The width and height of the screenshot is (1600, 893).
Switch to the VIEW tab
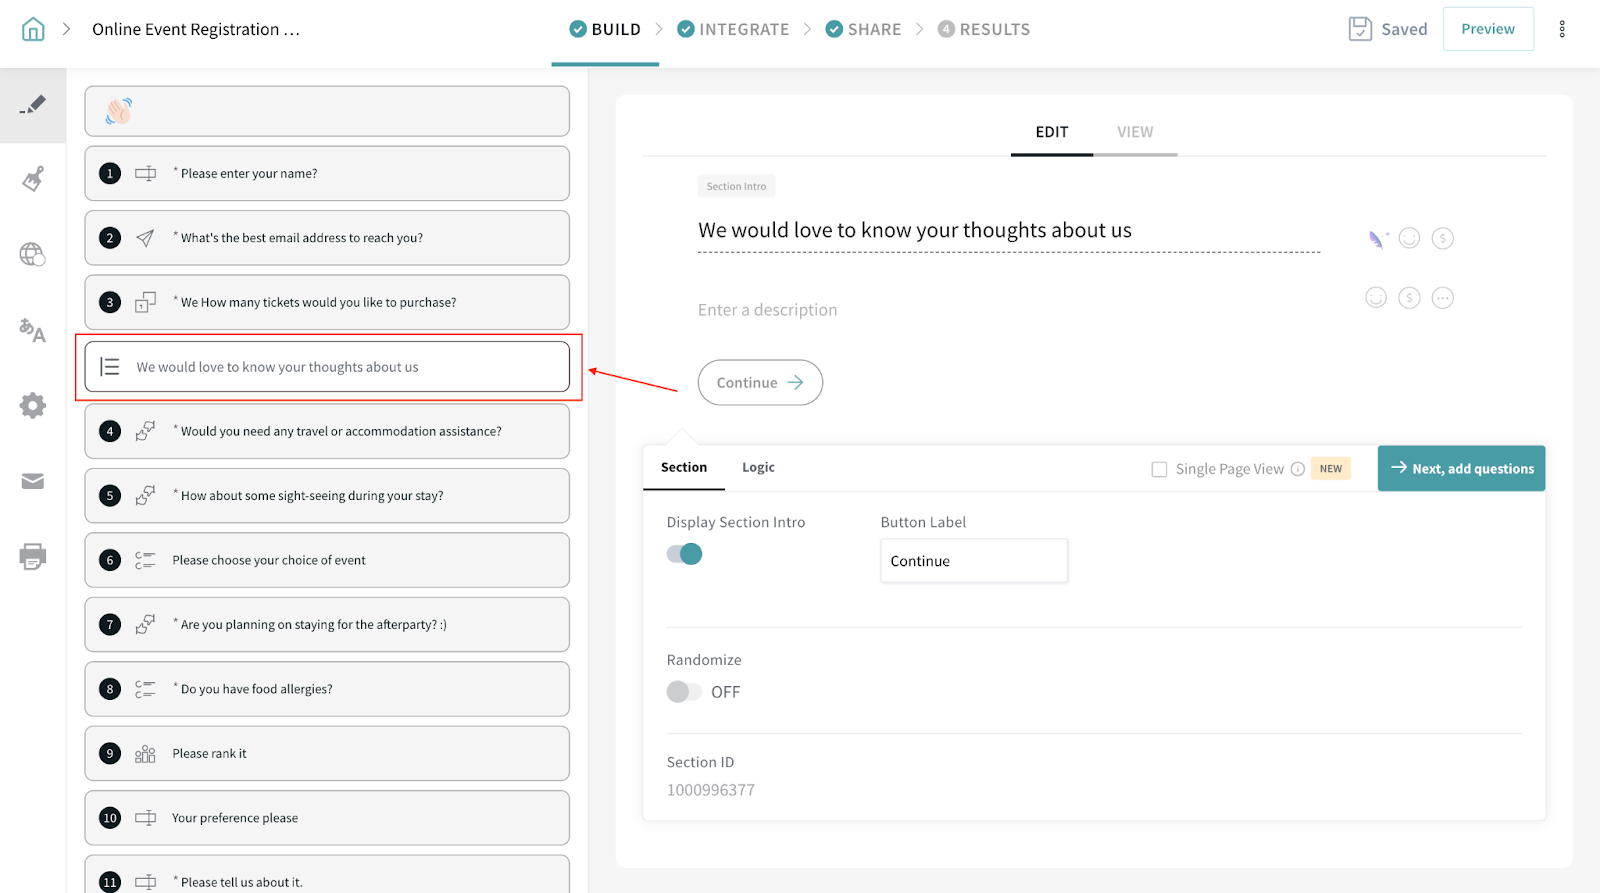[1135, 132]
